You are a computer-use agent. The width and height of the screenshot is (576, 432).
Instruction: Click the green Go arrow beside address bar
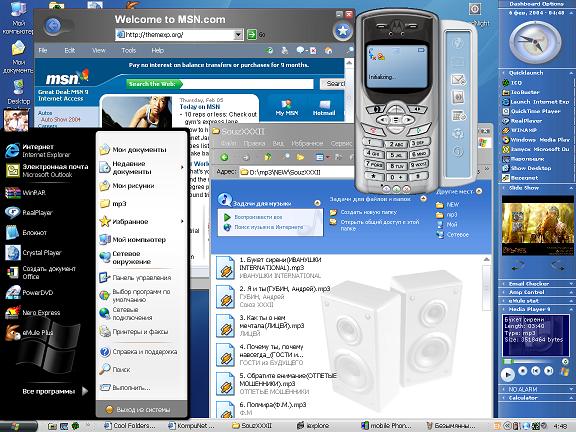(252, 35)
